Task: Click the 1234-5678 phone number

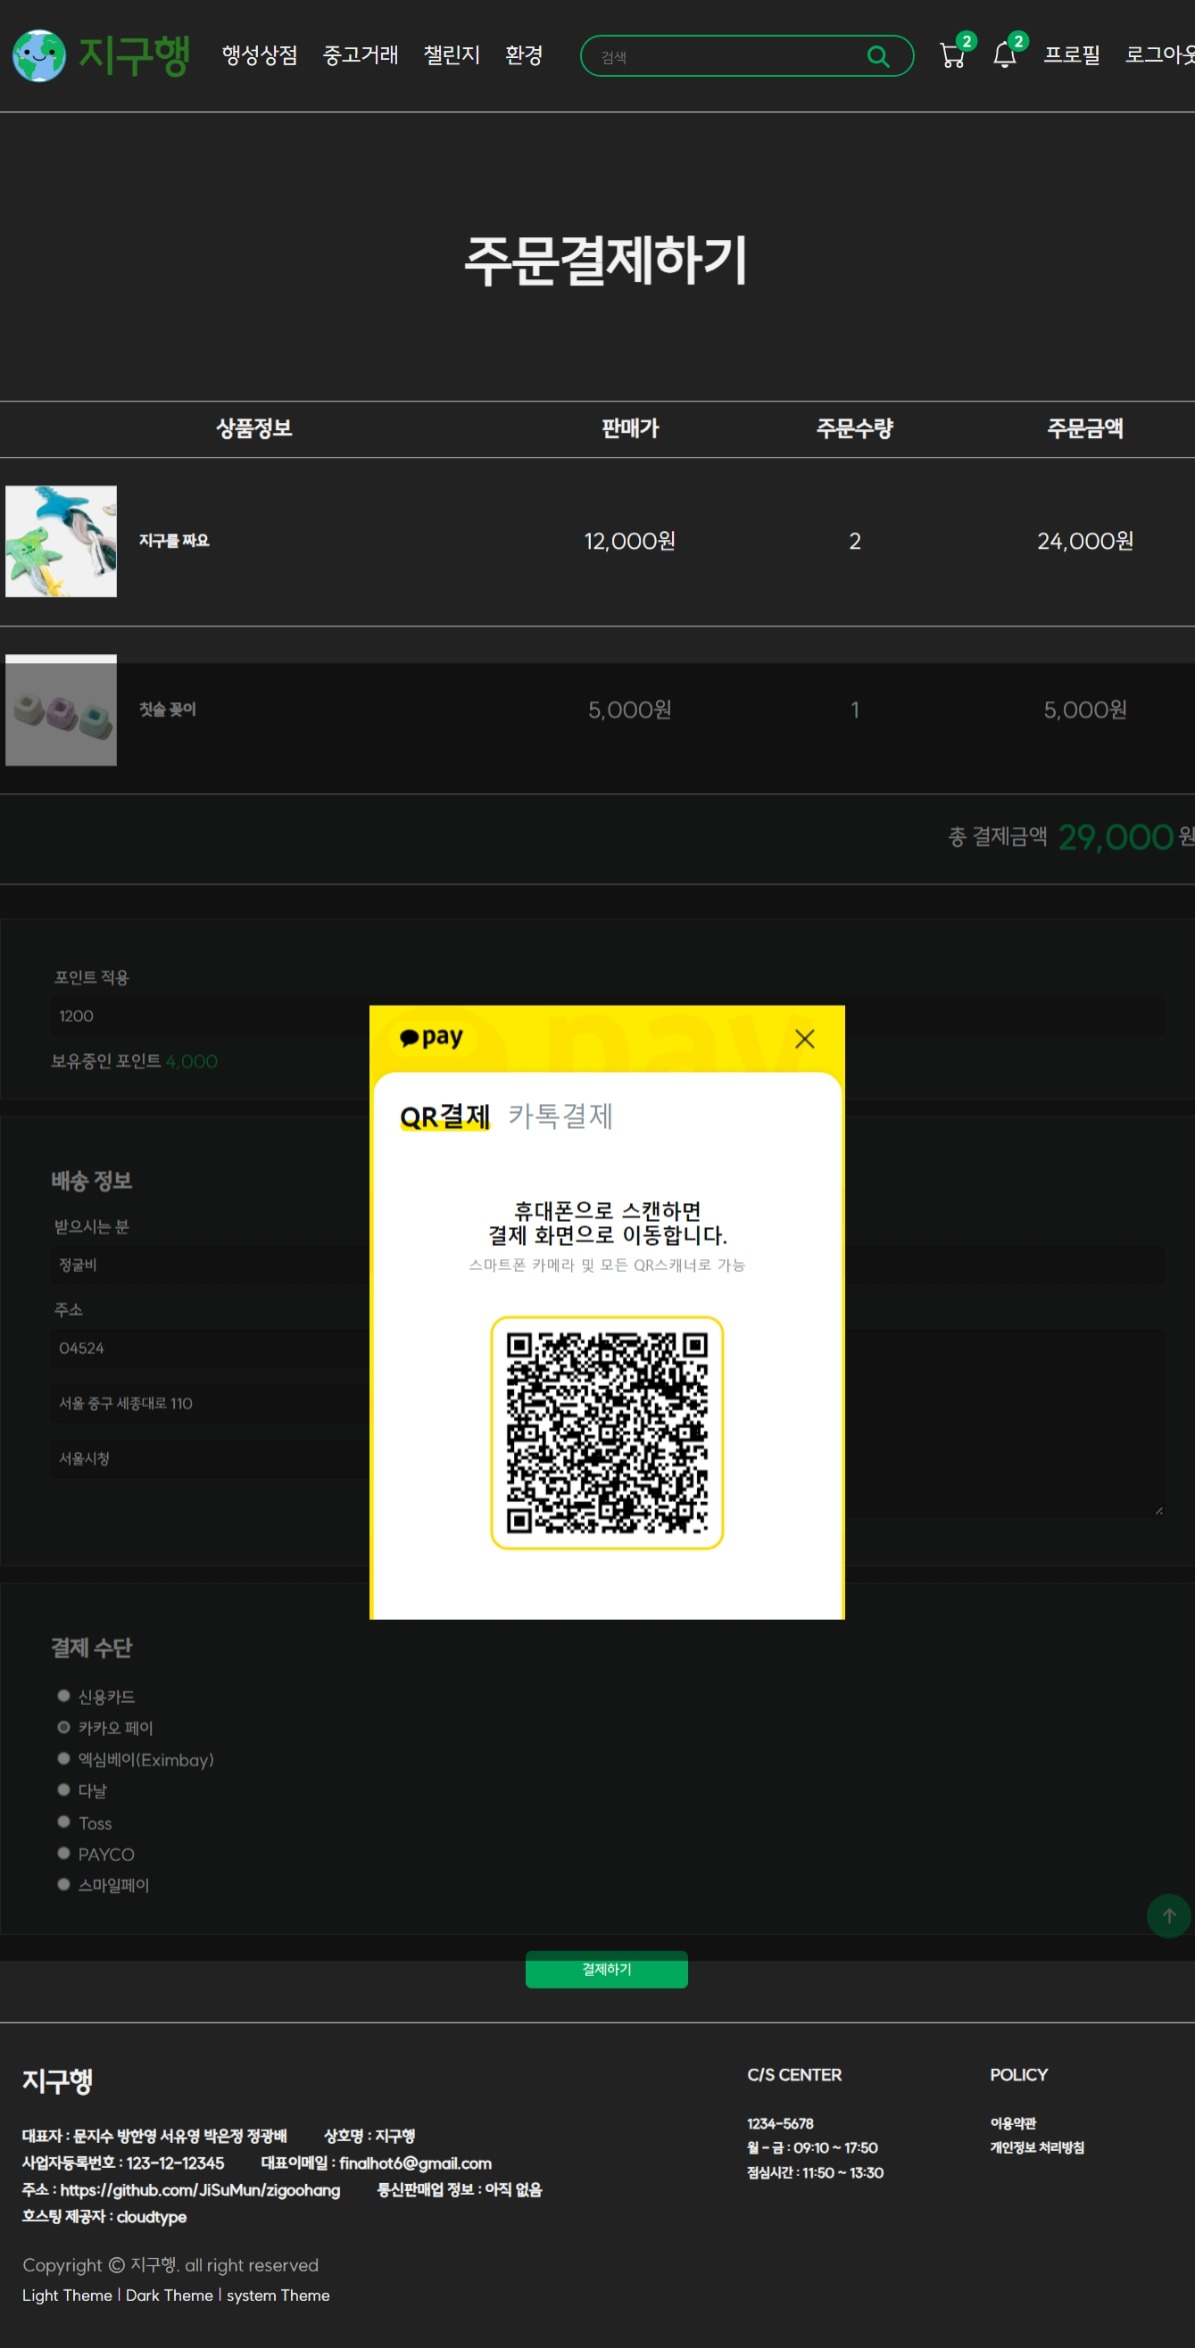Action: click(x=780, y=2123)
